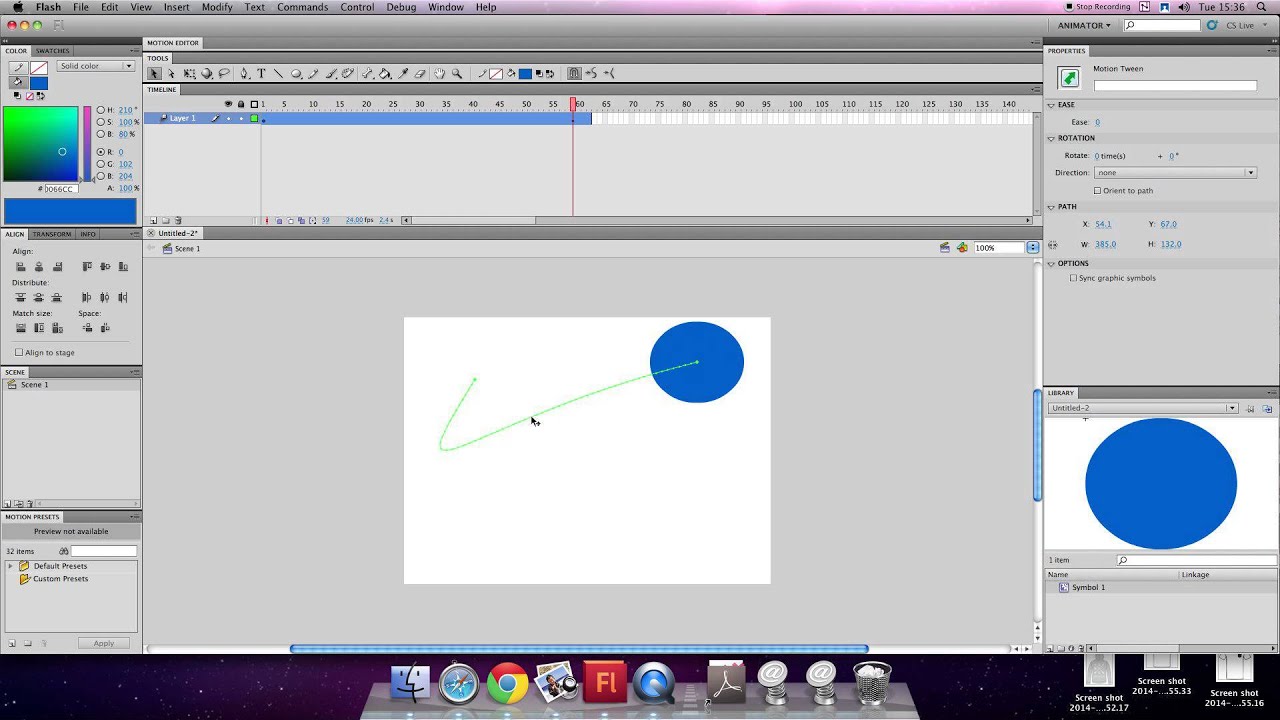The height and width of the screenshot is (720, 1280).
Task: Open the rotation Direction dropdown
Action: click(1175, 173)
